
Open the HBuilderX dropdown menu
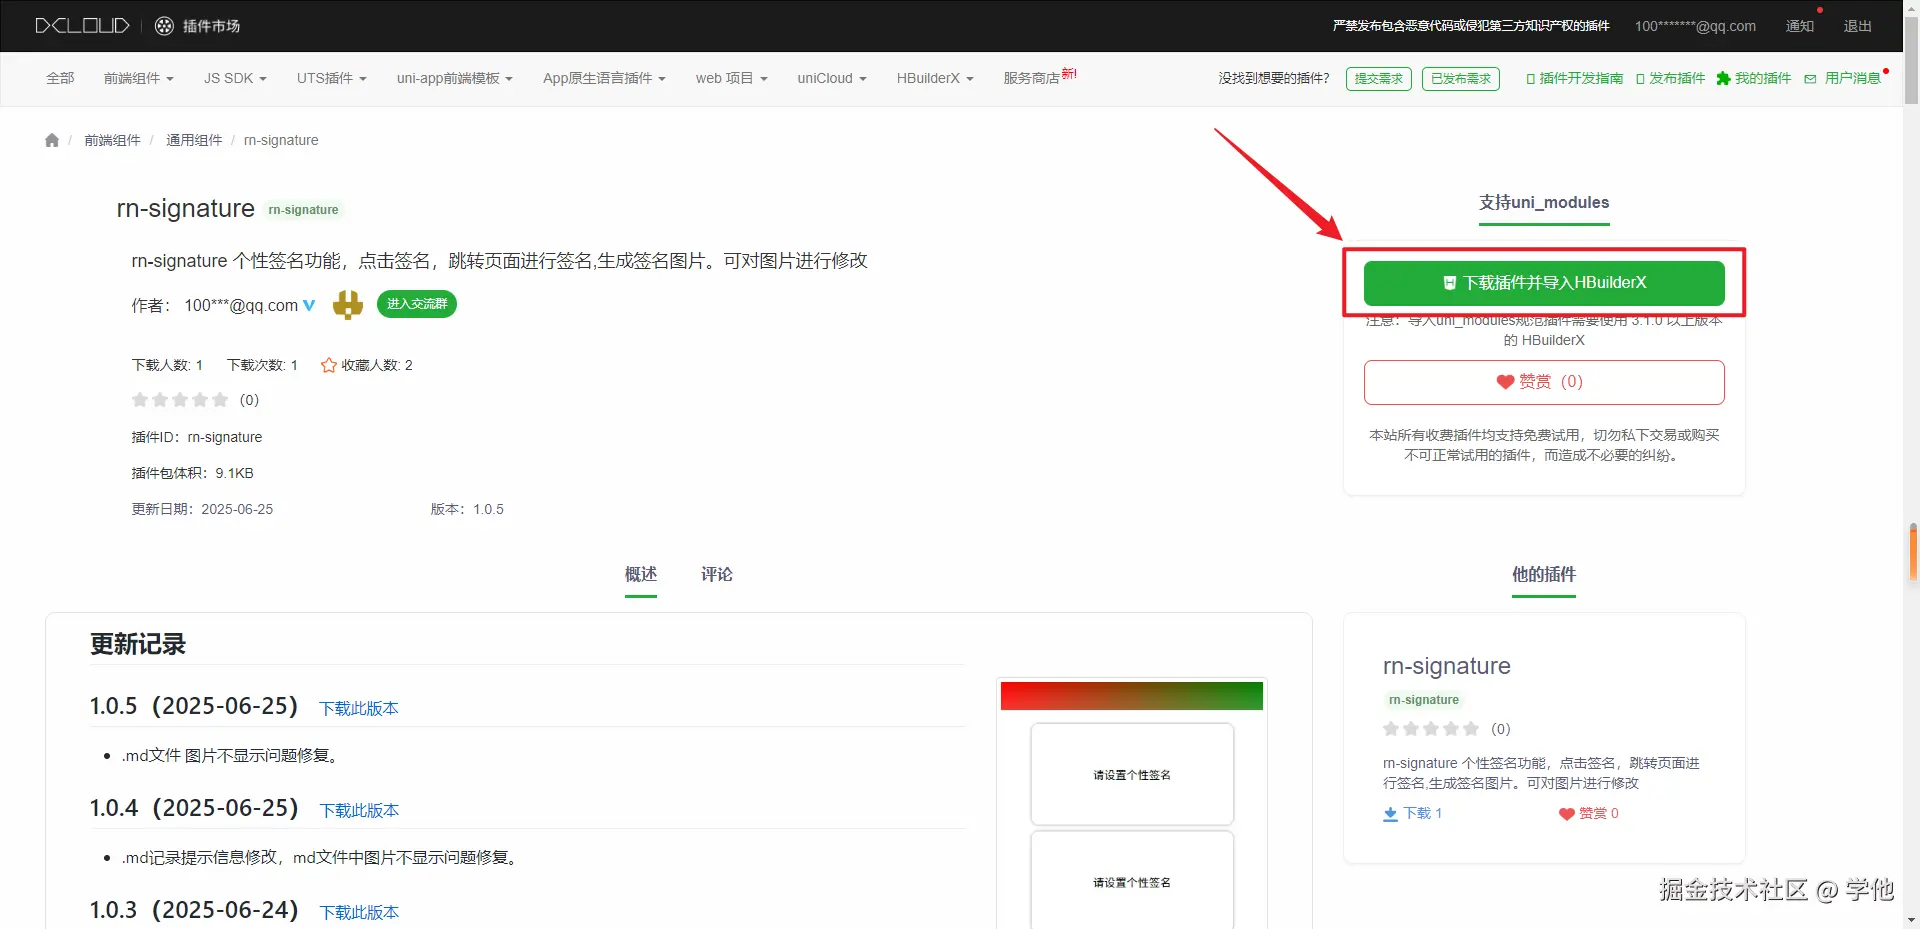935,78
